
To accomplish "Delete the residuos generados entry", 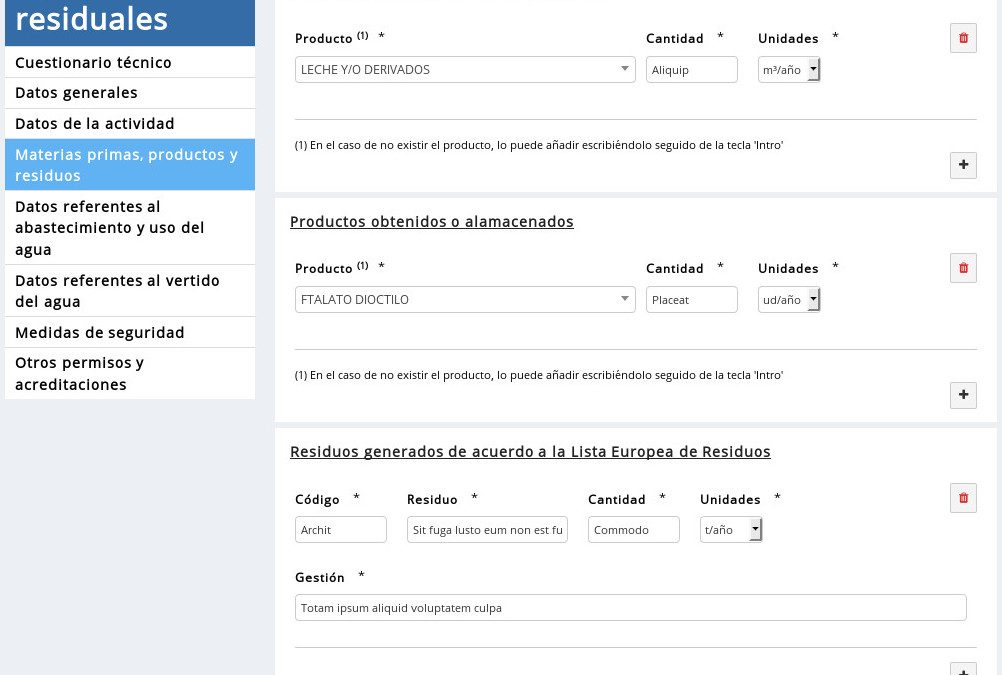I will pyautogui.click(x=962, y=498).
